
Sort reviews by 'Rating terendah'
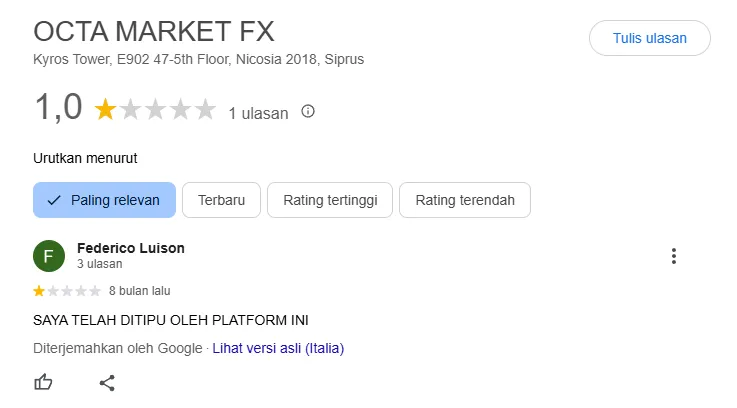465,200
